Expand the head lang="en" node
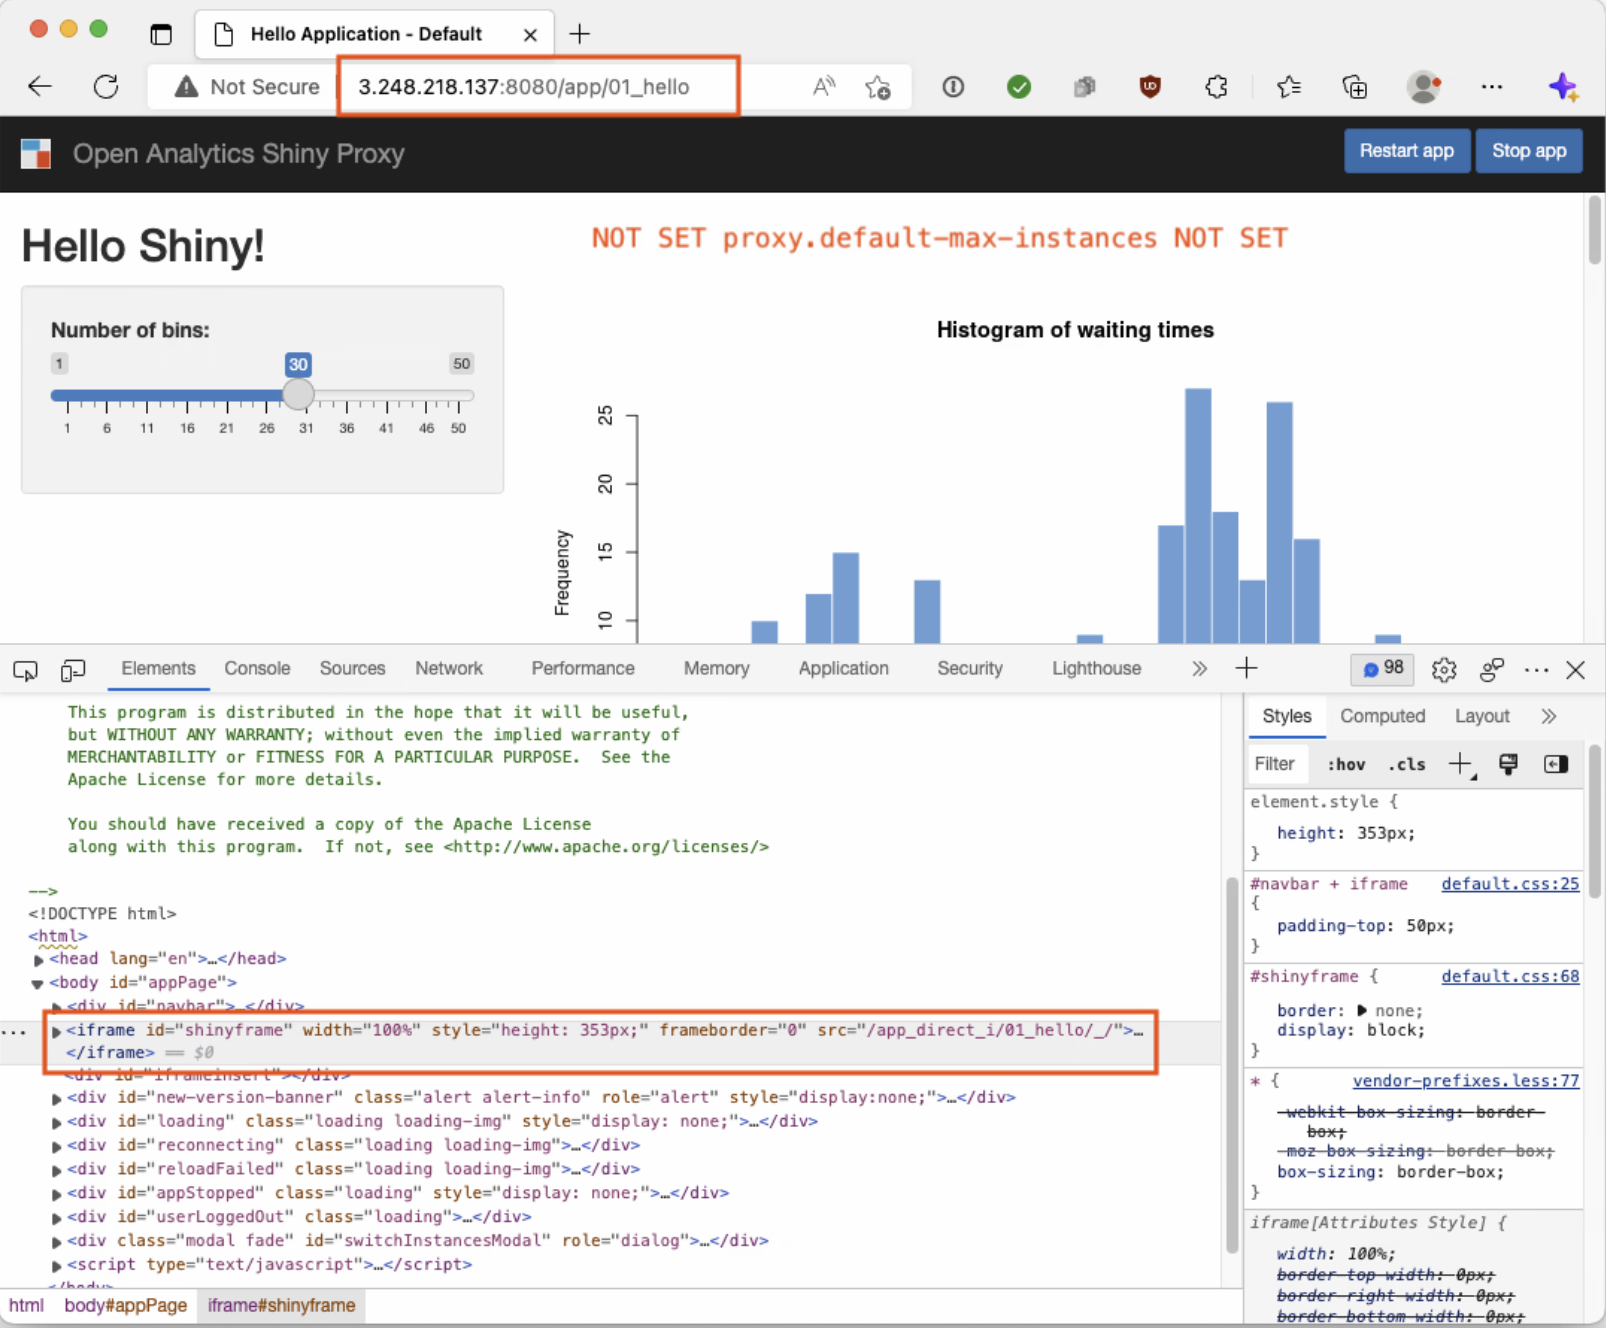 coord(39,958)
